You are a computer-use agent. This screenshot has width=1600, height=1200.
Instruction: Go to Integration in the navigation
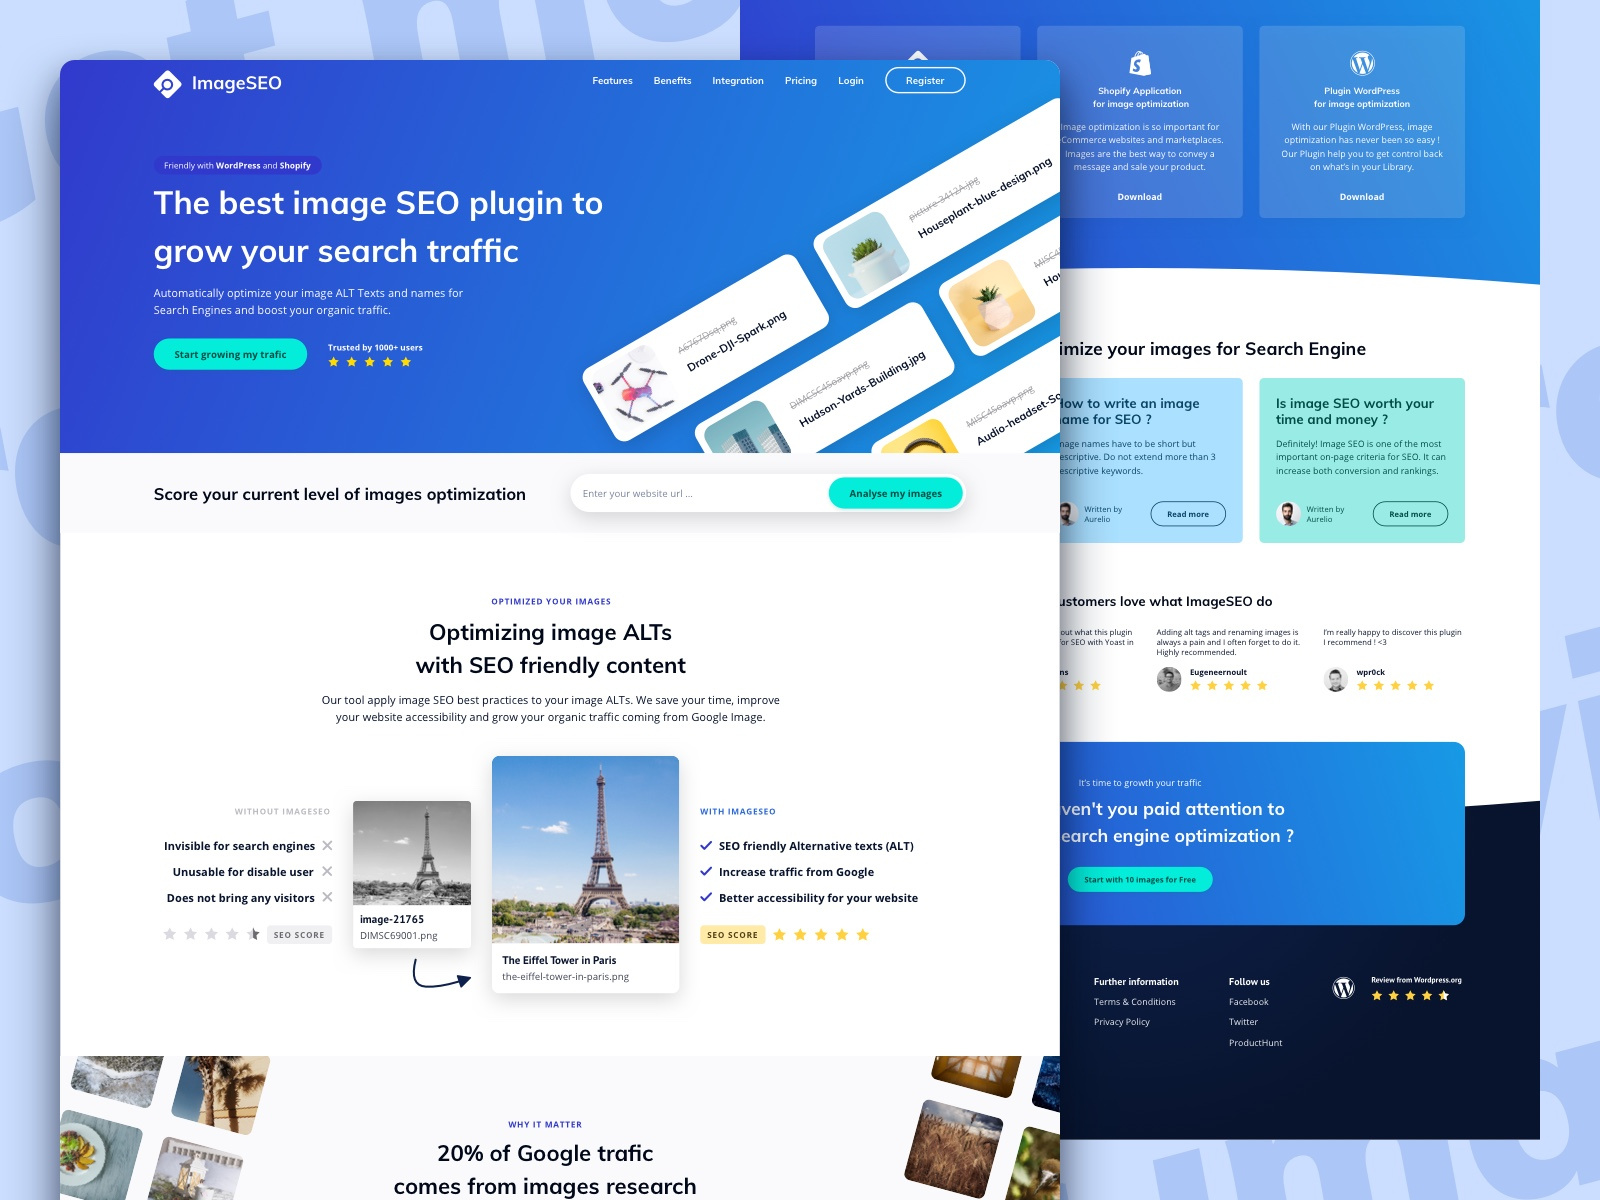[x=738, y=81]
